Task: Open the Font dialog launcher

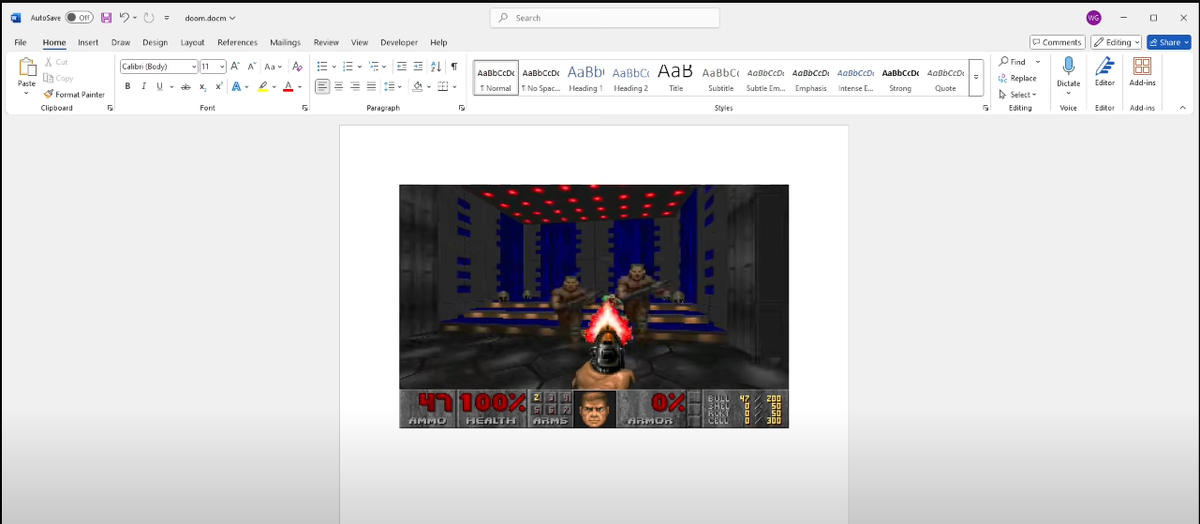Action: 304,107
